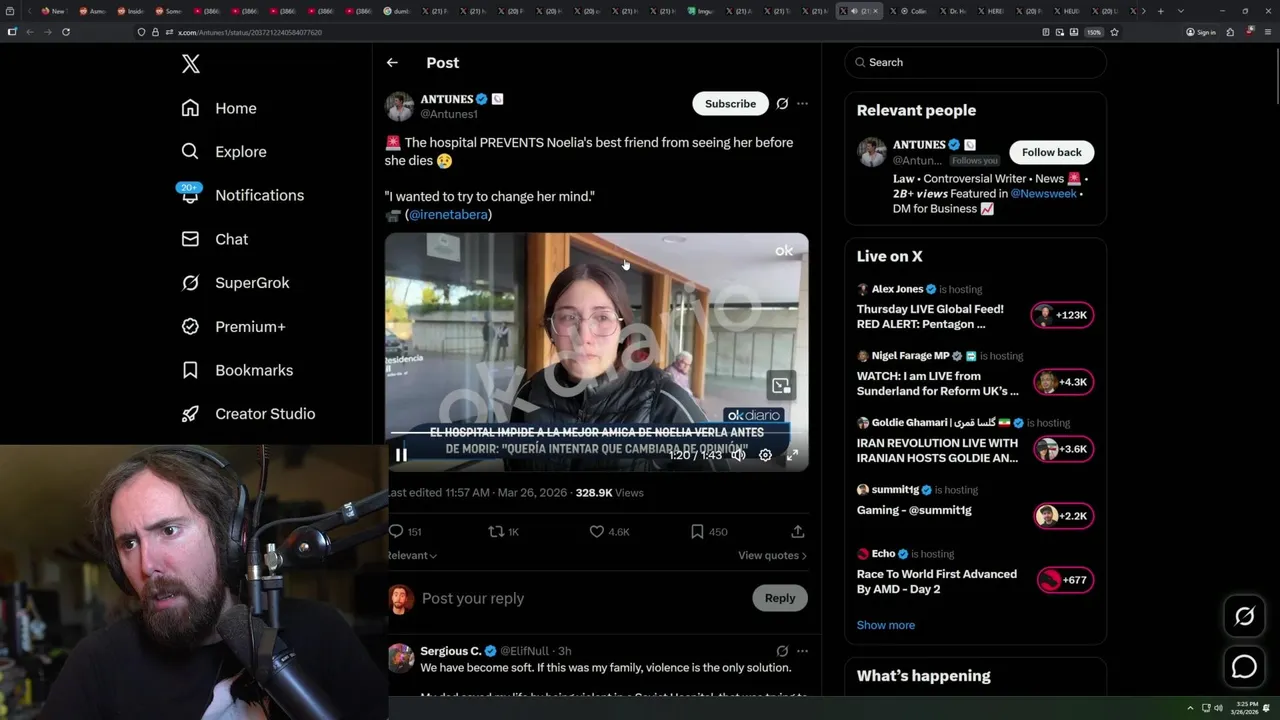The height and width of the screenshot is (720, 1280).
Task: Go back using the Post arrow
Action: tap(392, 62)
